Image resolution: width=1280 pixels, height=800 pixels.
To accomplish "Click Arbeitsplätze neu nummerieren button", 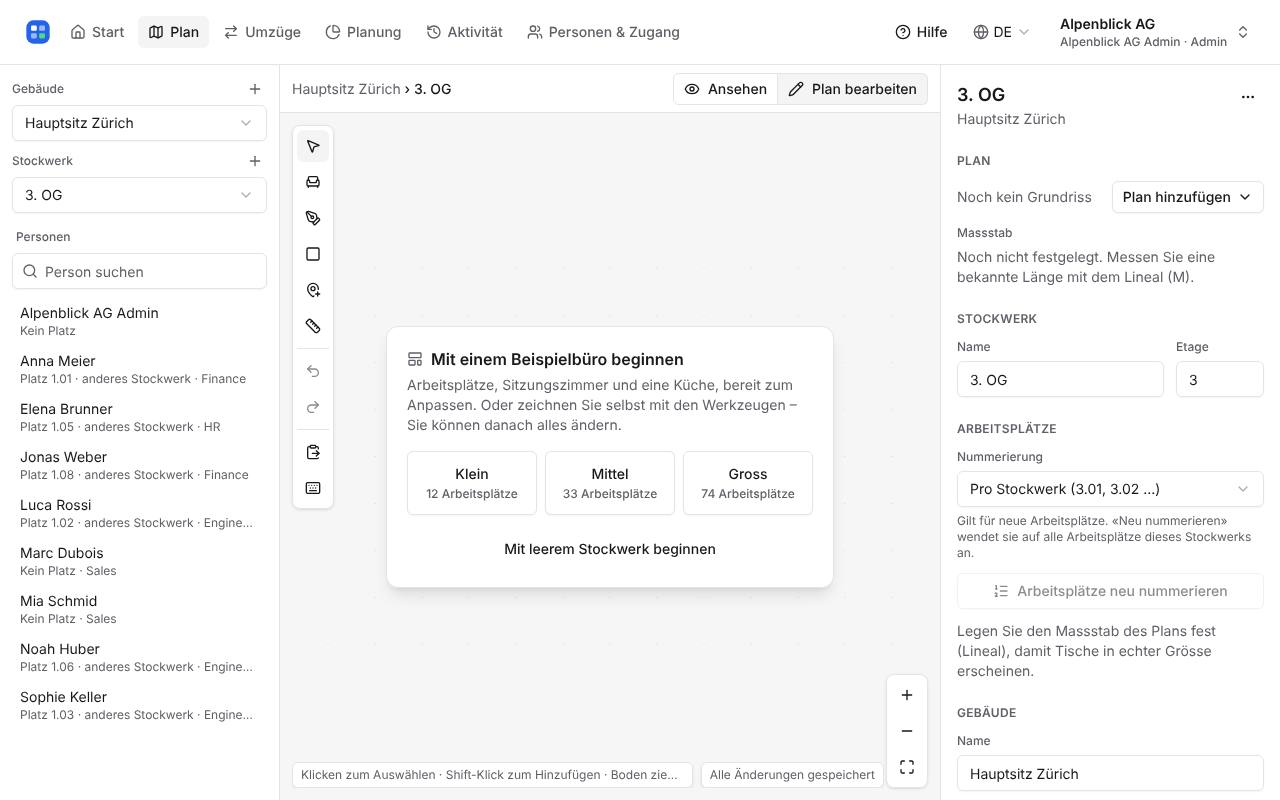I will (x=1110, y=591).
